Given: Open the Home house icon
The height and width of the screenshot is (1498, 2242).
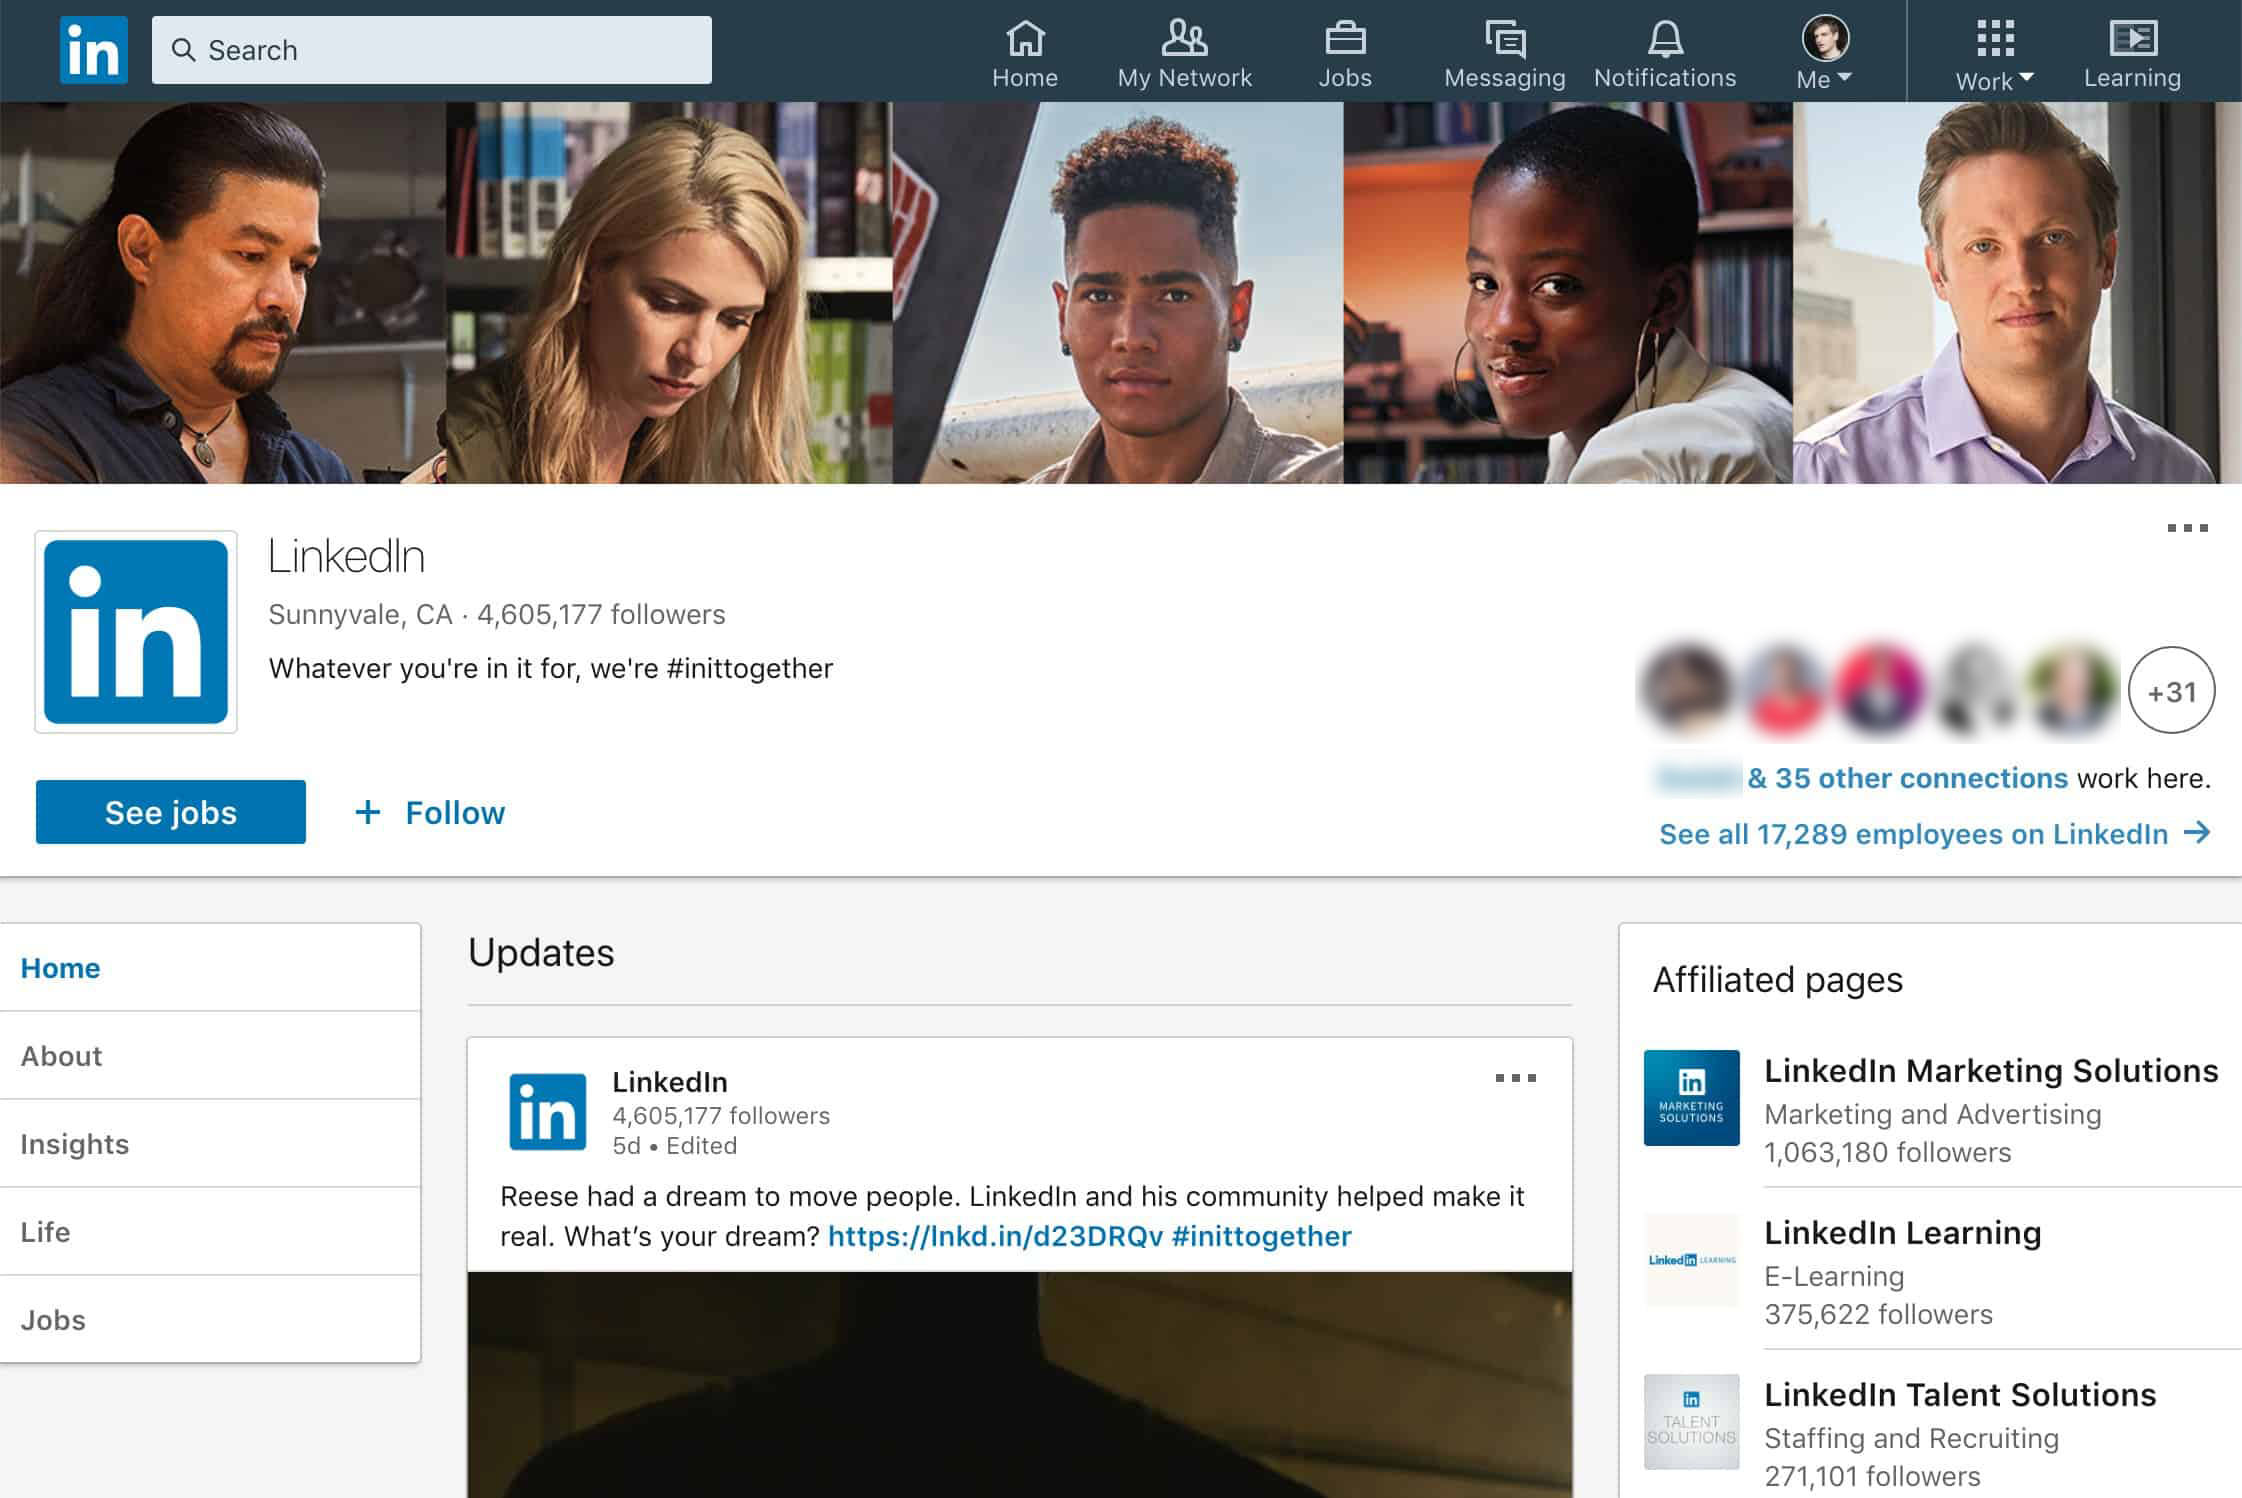Looking at the screenshot, I should point(1025,40).
